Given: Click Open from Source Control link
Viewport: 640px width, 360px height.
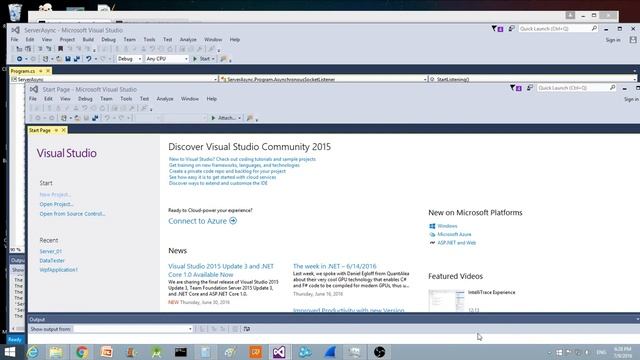Looking at the screenshot, I should tap(72, 214).
